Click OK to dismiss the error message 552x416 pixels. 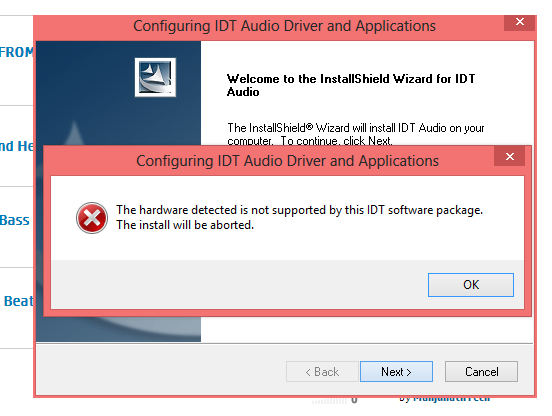click(x=471, y=285)
